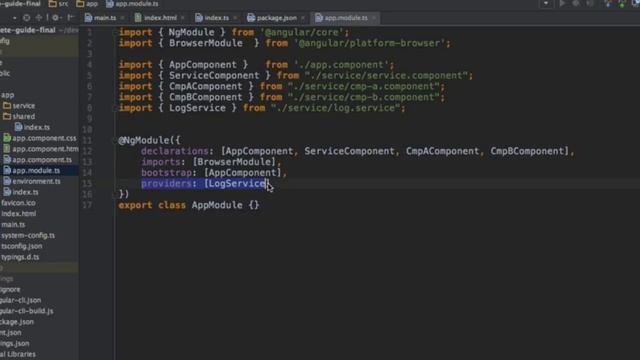Select app.module.ts in project tree
Screen dimensions: 640x360
click(x=36, y=171)
